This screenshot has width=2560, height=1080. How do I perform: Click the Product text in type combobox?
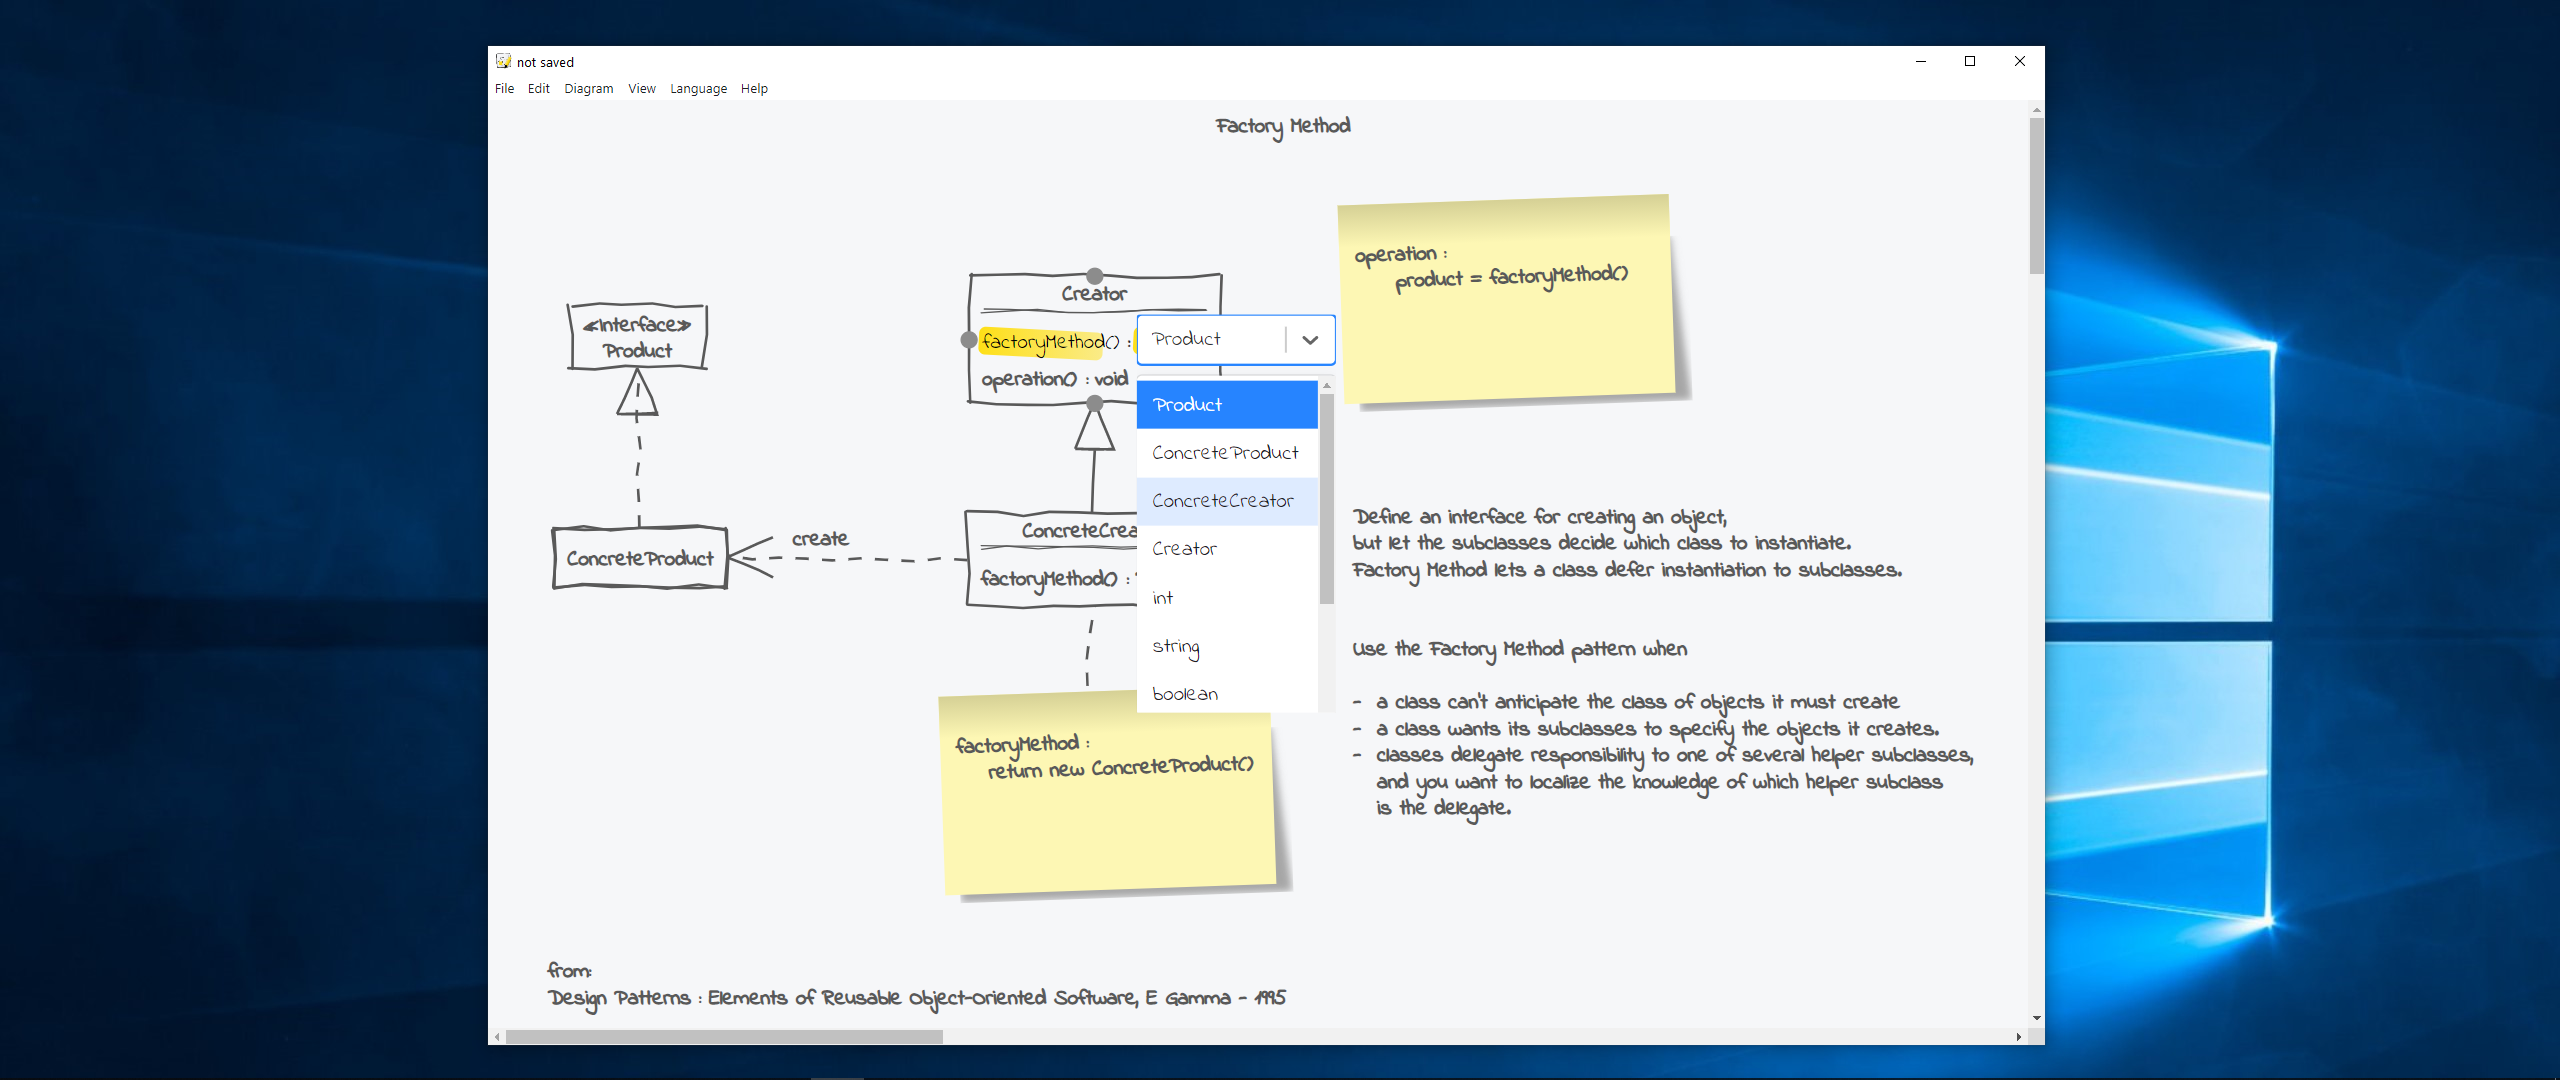(x=1187, y=340)
